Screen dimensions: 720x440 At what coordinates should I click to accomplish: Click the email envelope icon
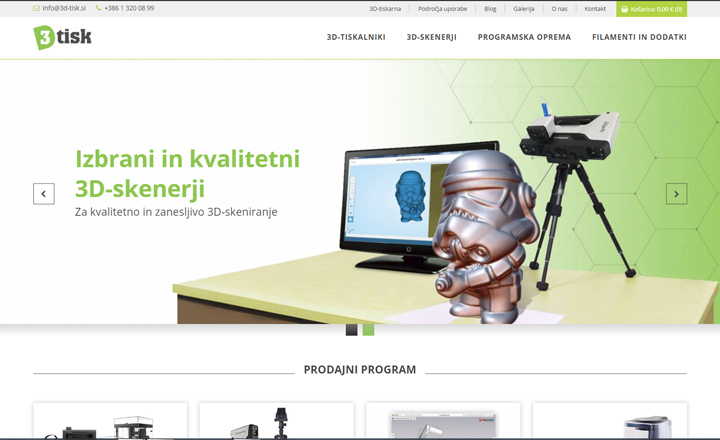point(36,8)
